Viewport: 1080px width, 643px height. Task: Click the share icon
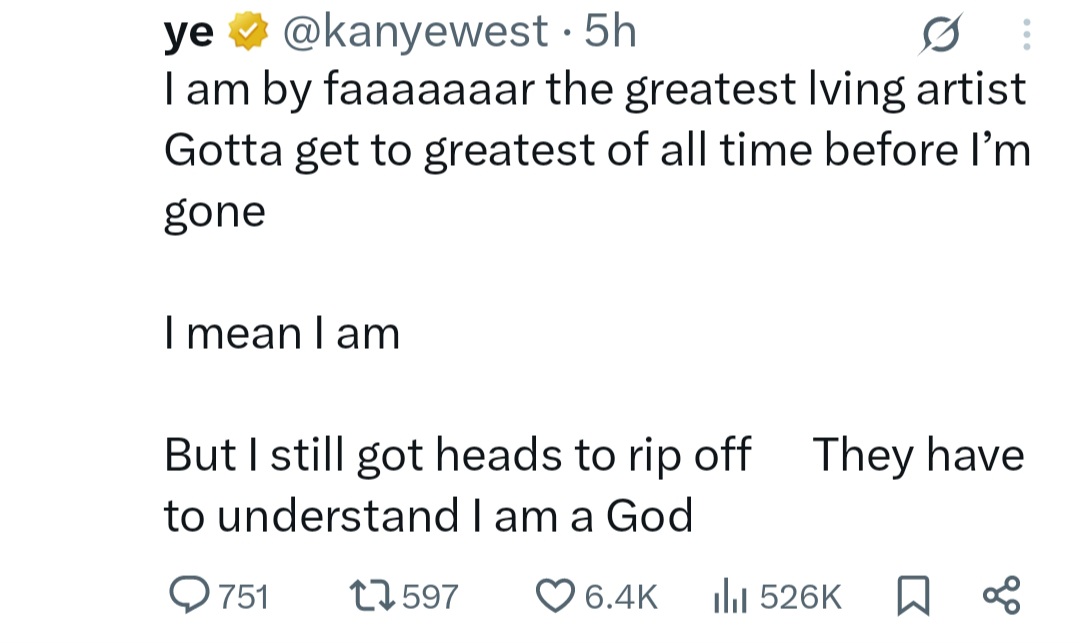[x=1000, y=595]
